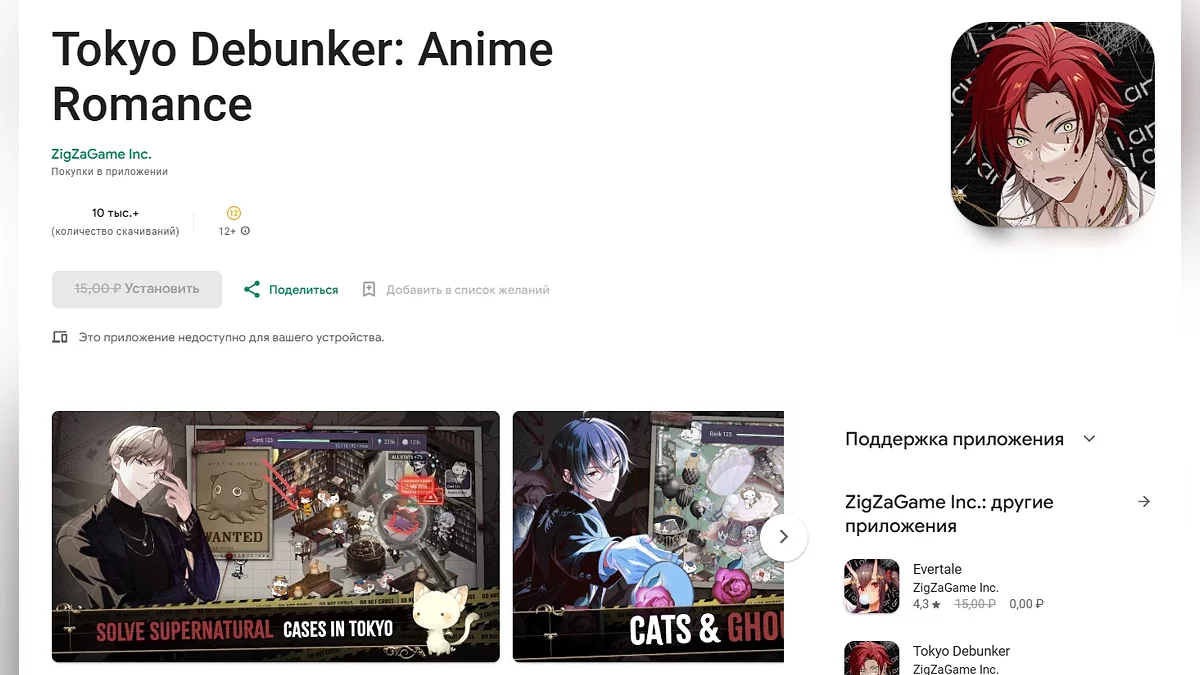
Task: Open the Evertale title link
Action: 937,569
